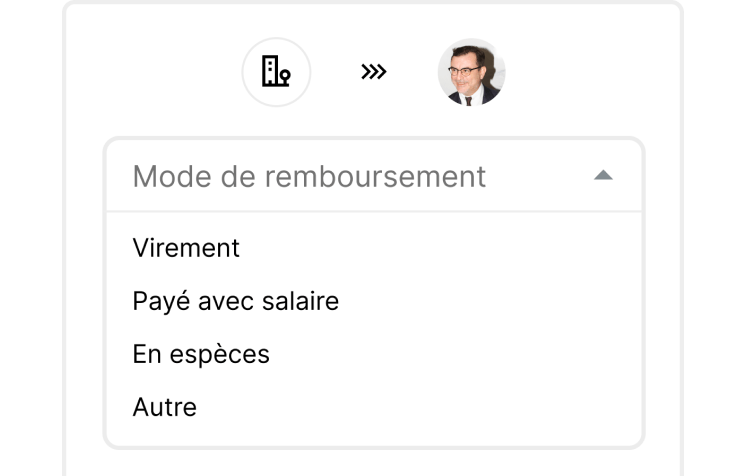Click the company building icon

coord(276,73)
